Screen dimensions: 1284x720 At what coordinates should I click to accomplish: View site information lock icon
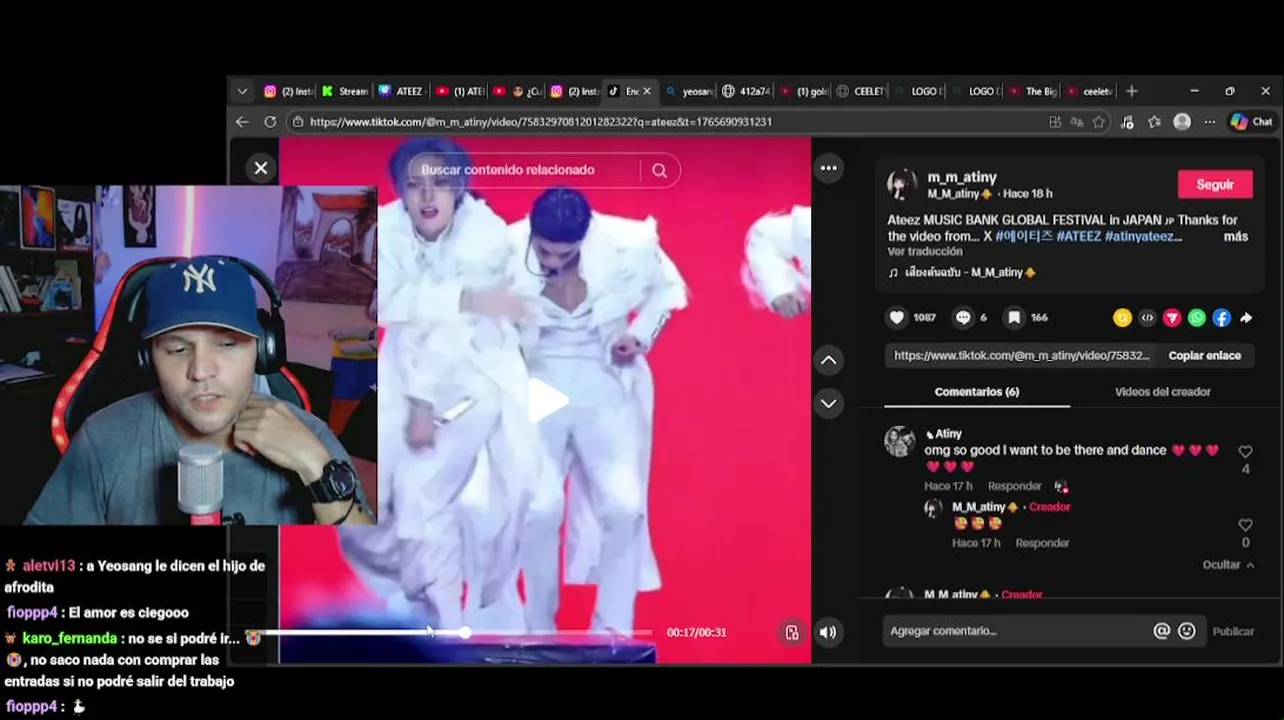pos(297,122)
